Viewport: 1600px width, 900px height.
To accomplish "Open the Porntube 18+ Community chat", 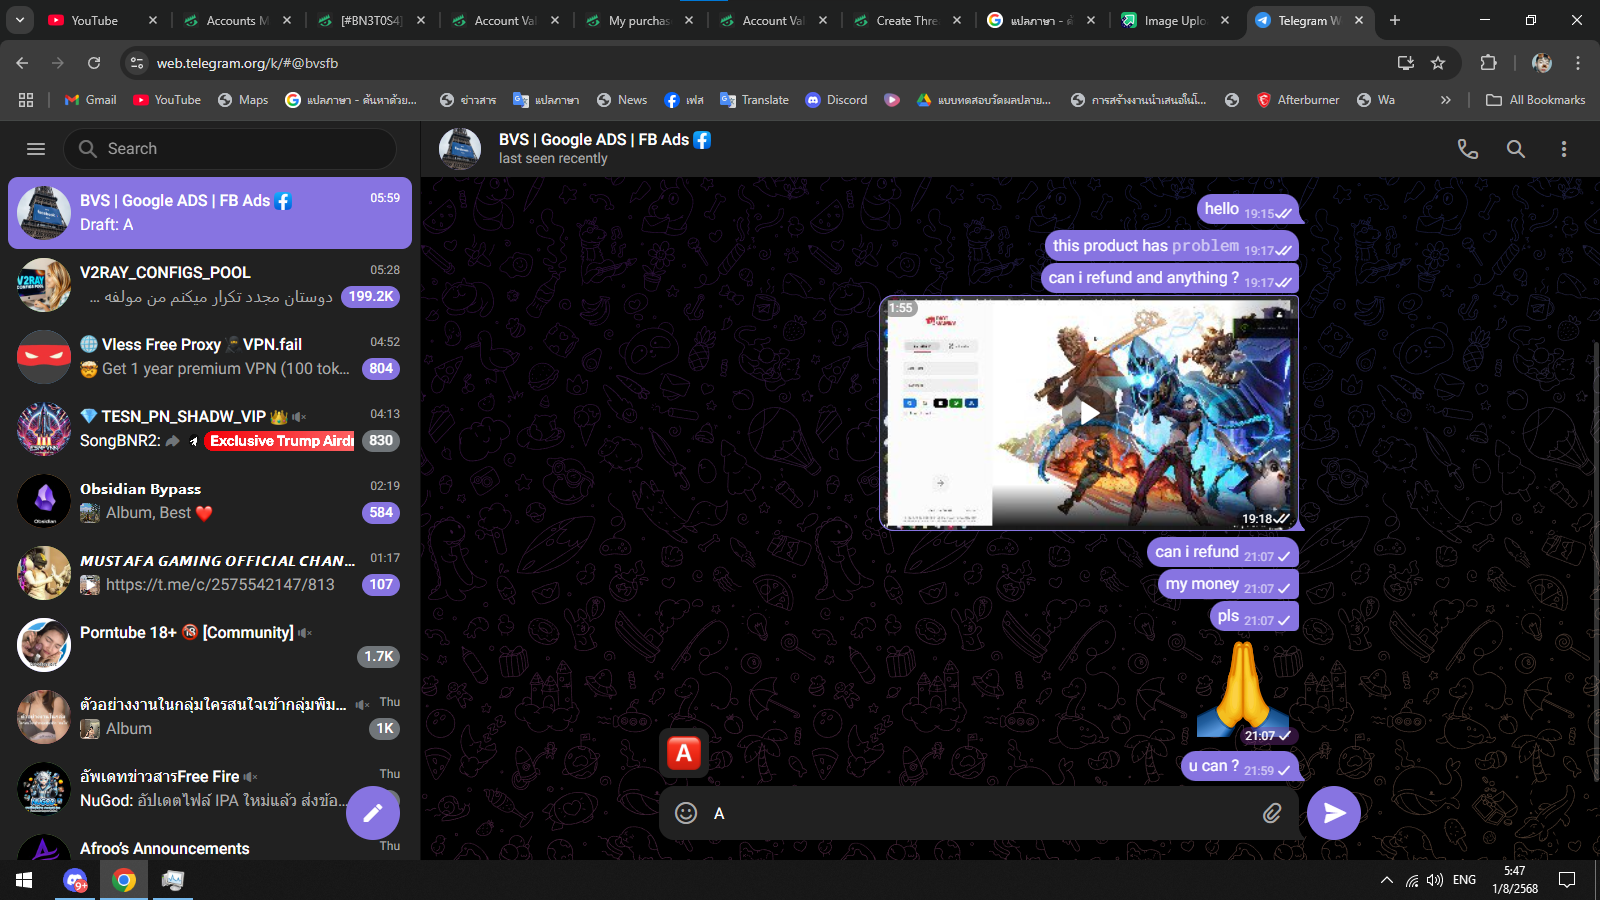I will 210,645.
